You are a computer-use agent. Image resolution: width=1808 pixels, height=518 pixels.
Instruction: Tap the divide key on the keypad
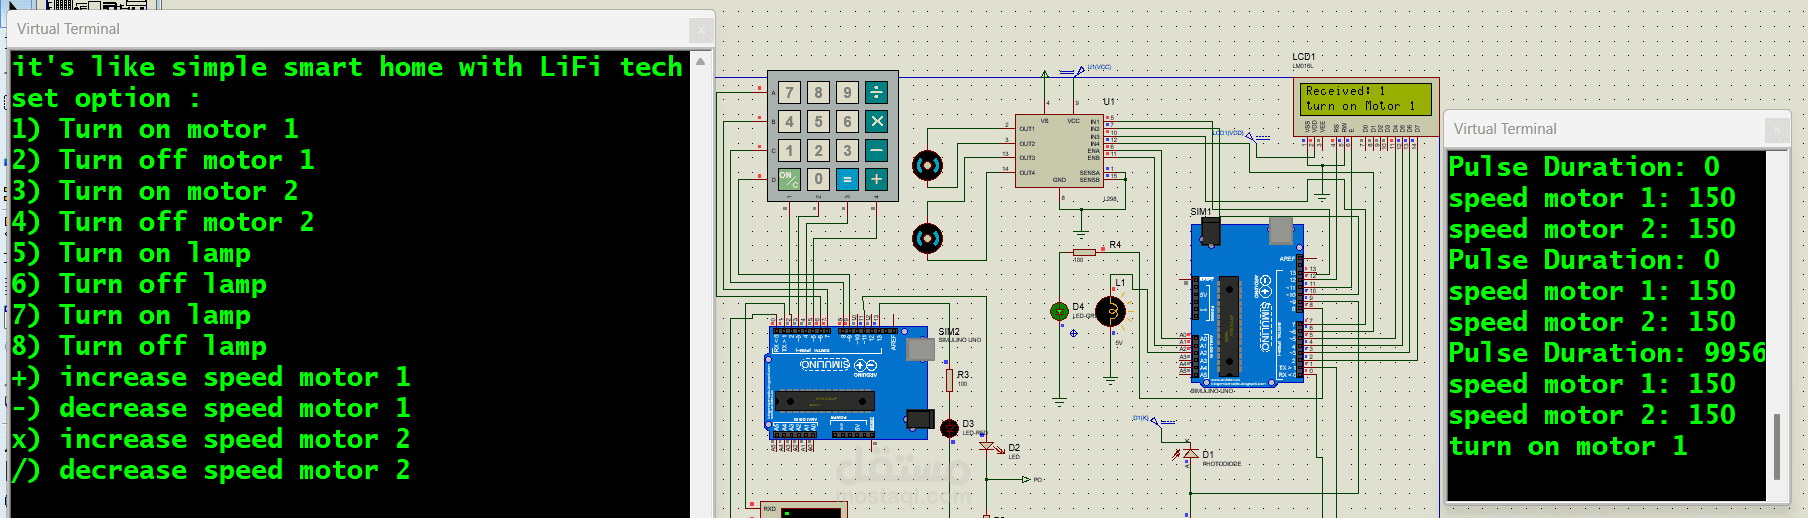876,93
